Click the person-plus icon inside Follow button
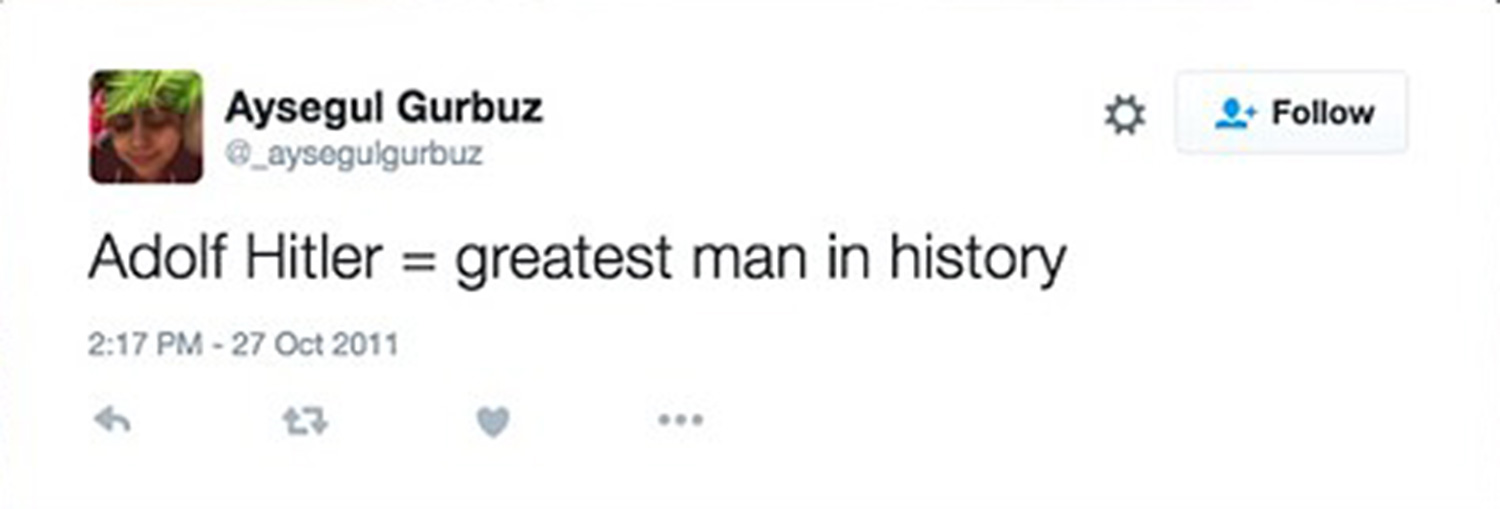 click(1236, 114)
